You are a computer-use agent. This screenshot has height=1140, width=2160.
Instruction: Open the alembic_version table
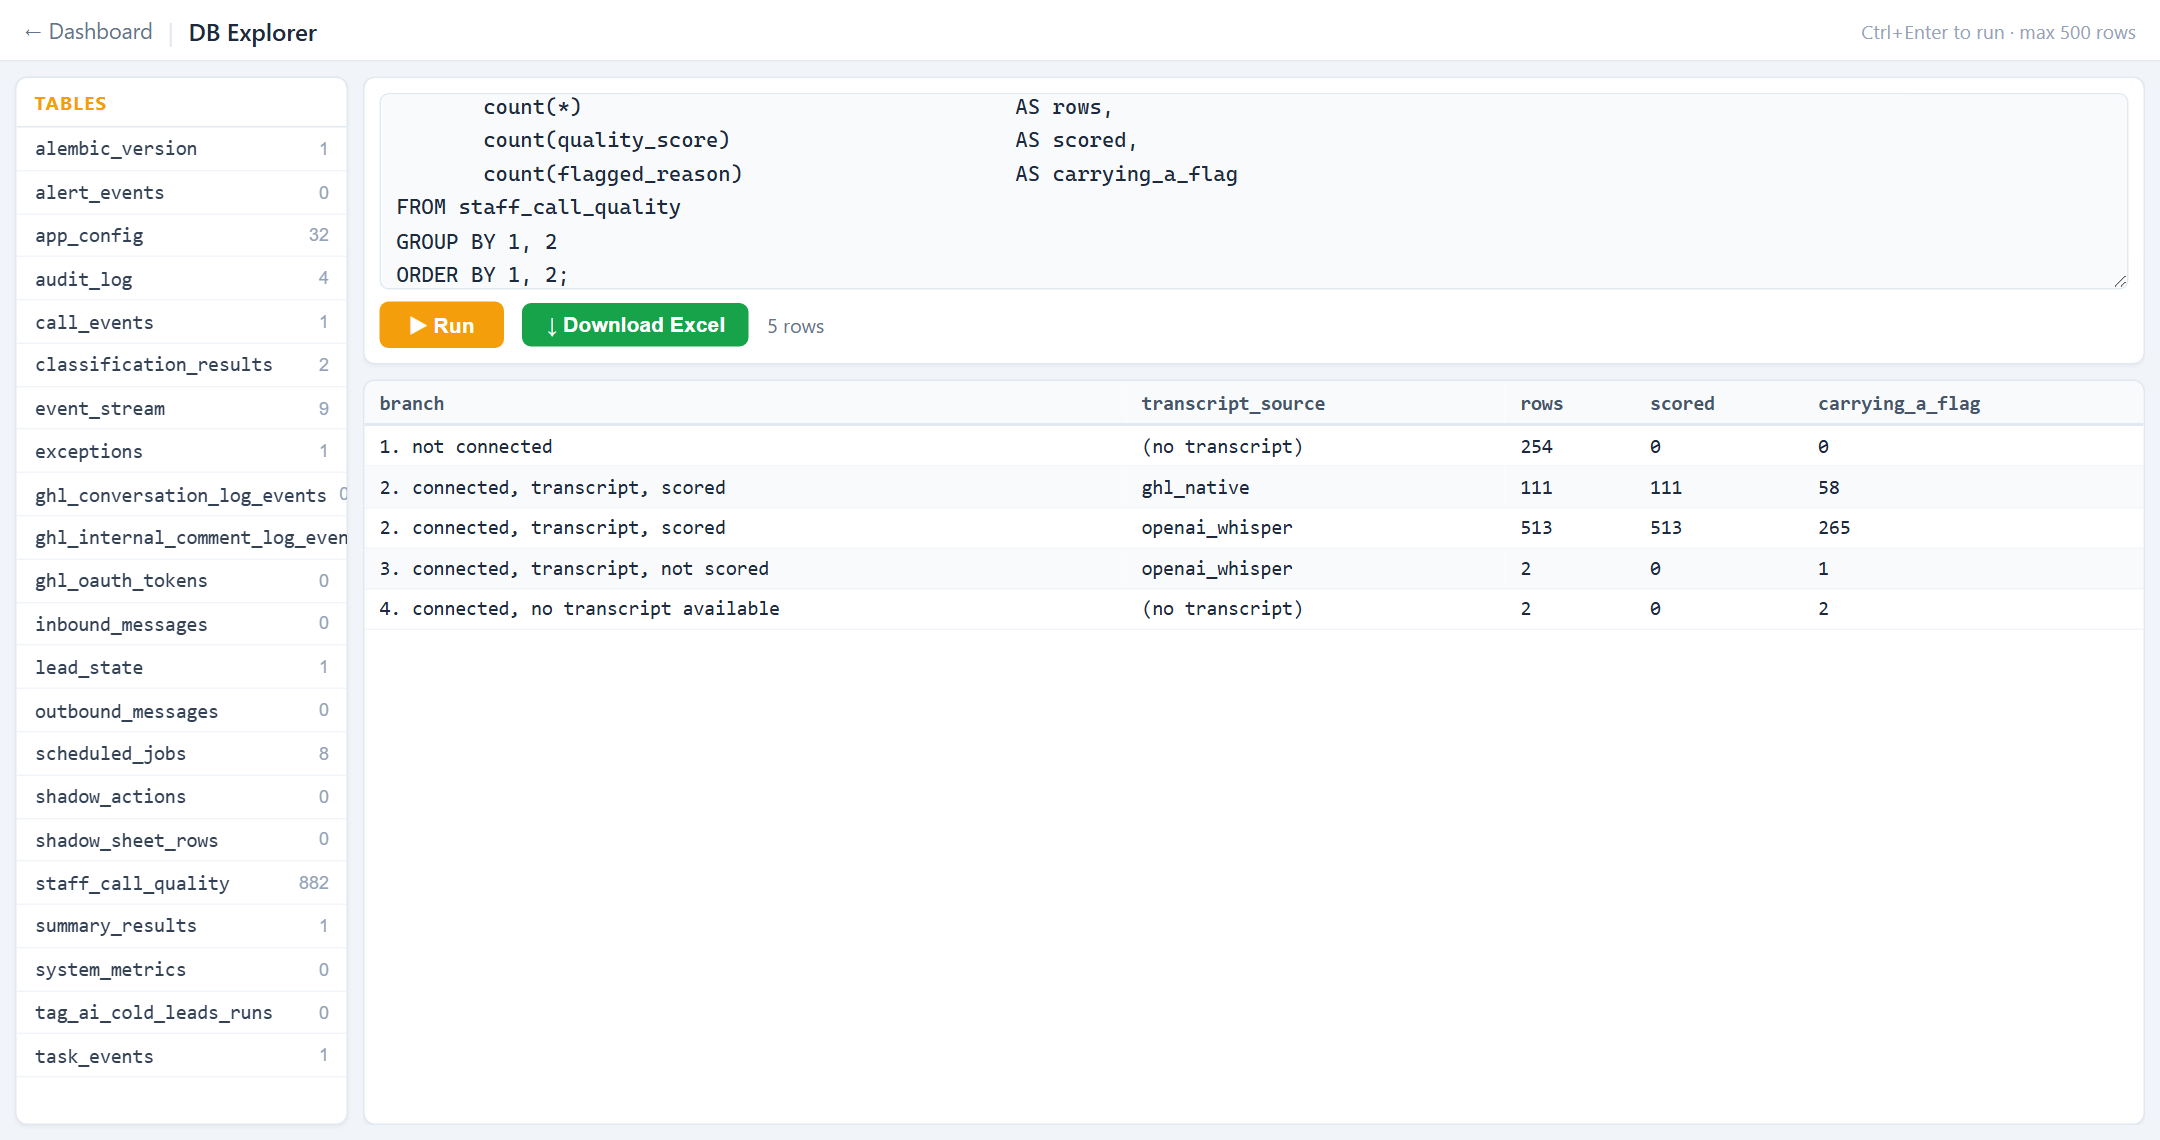pos(181,149)
